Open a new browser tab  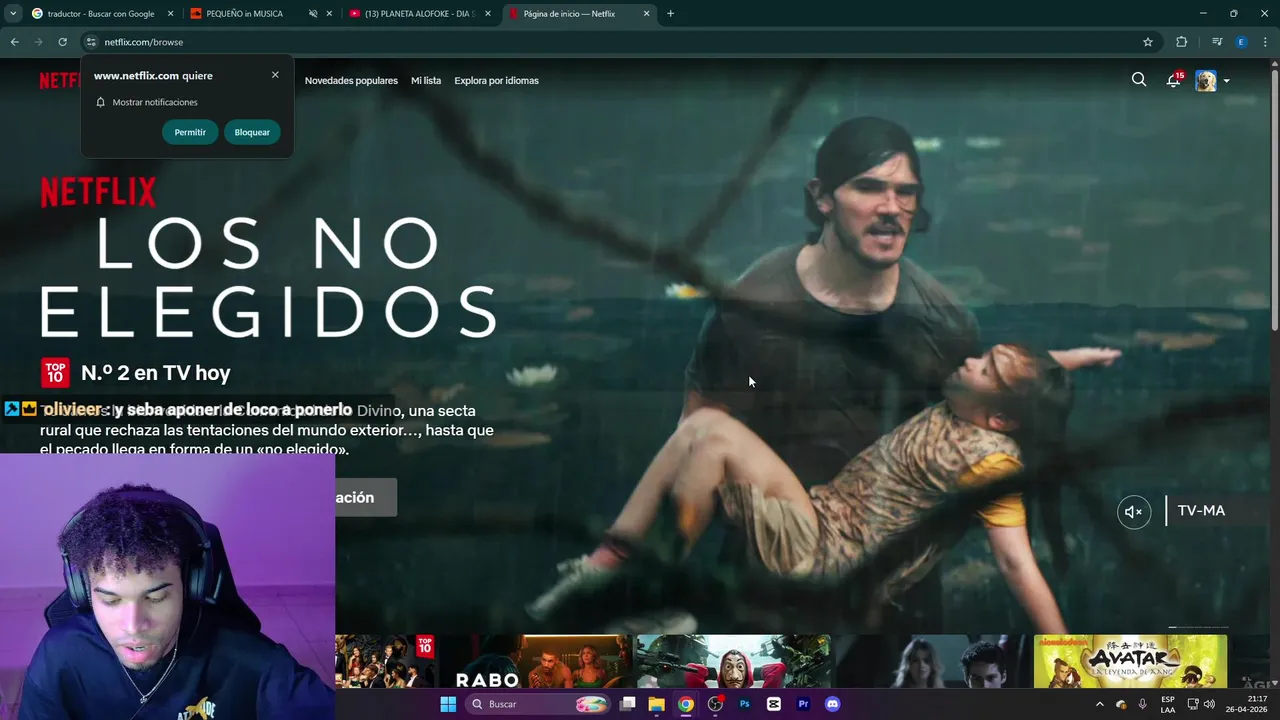(670, 14)
